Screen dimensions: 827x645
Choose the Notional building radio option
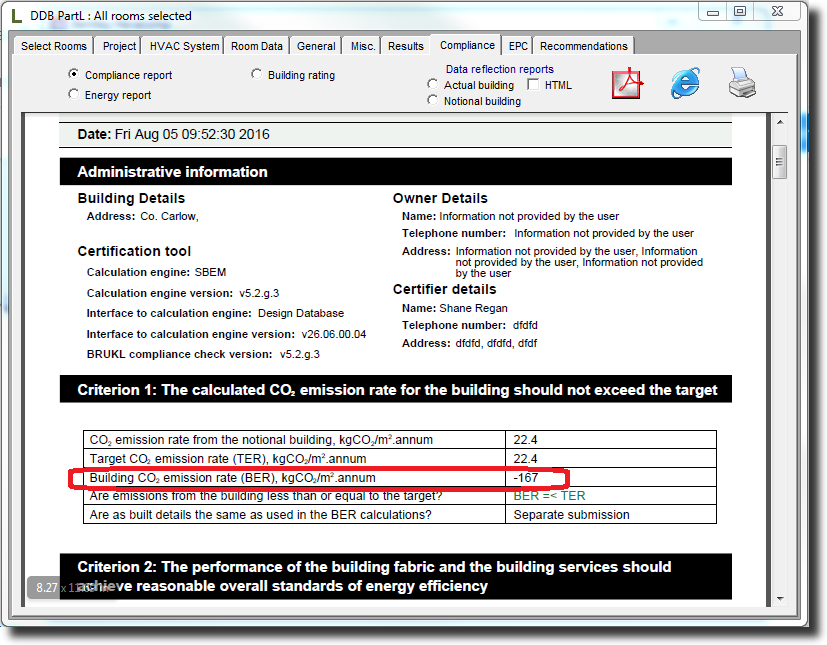tap(432, 100)
